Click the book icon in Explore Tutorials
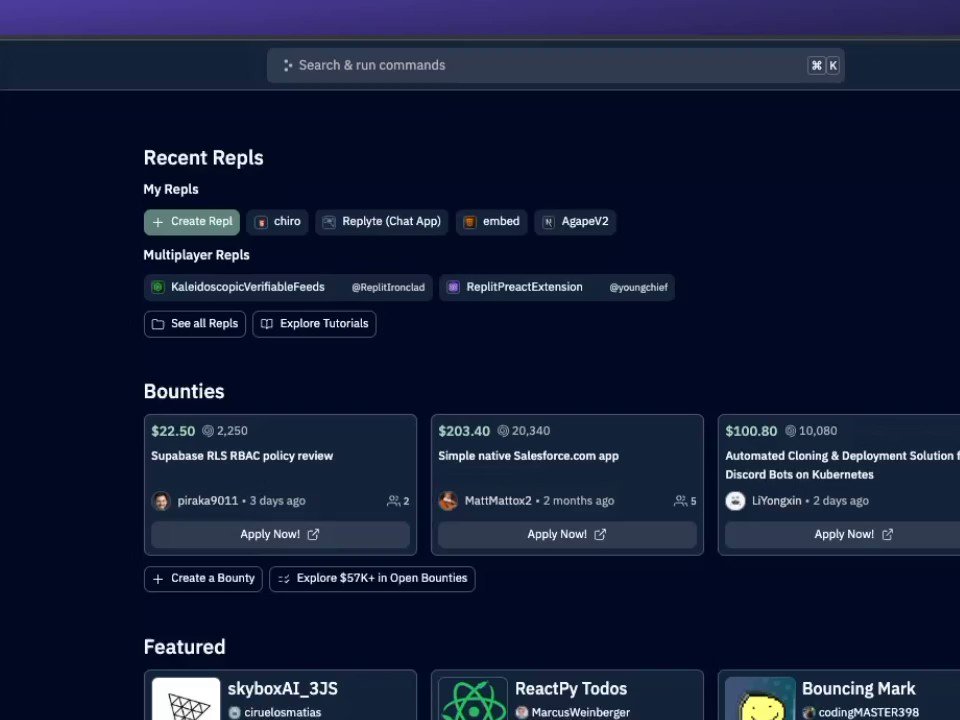 pyautogui.click(x=267, y=324)
